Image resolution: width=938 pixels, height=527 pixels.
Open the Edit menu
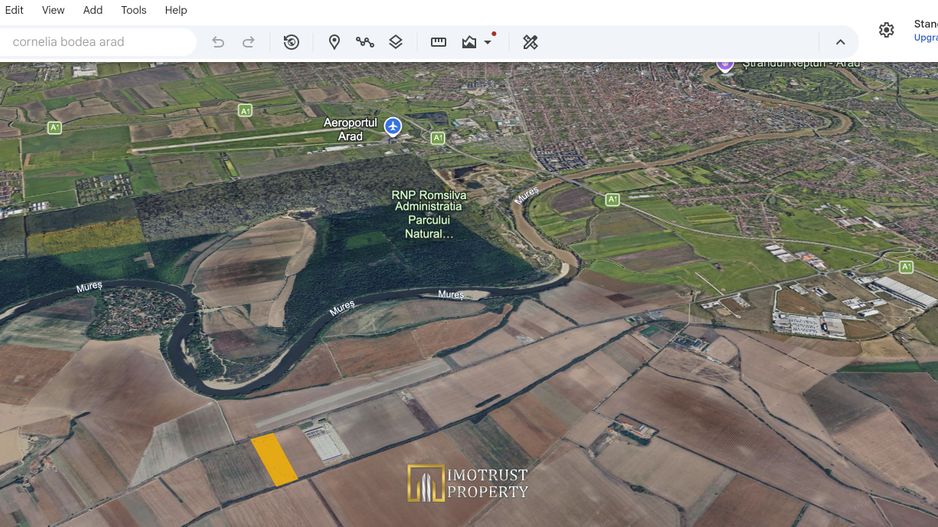click(14, 10)
